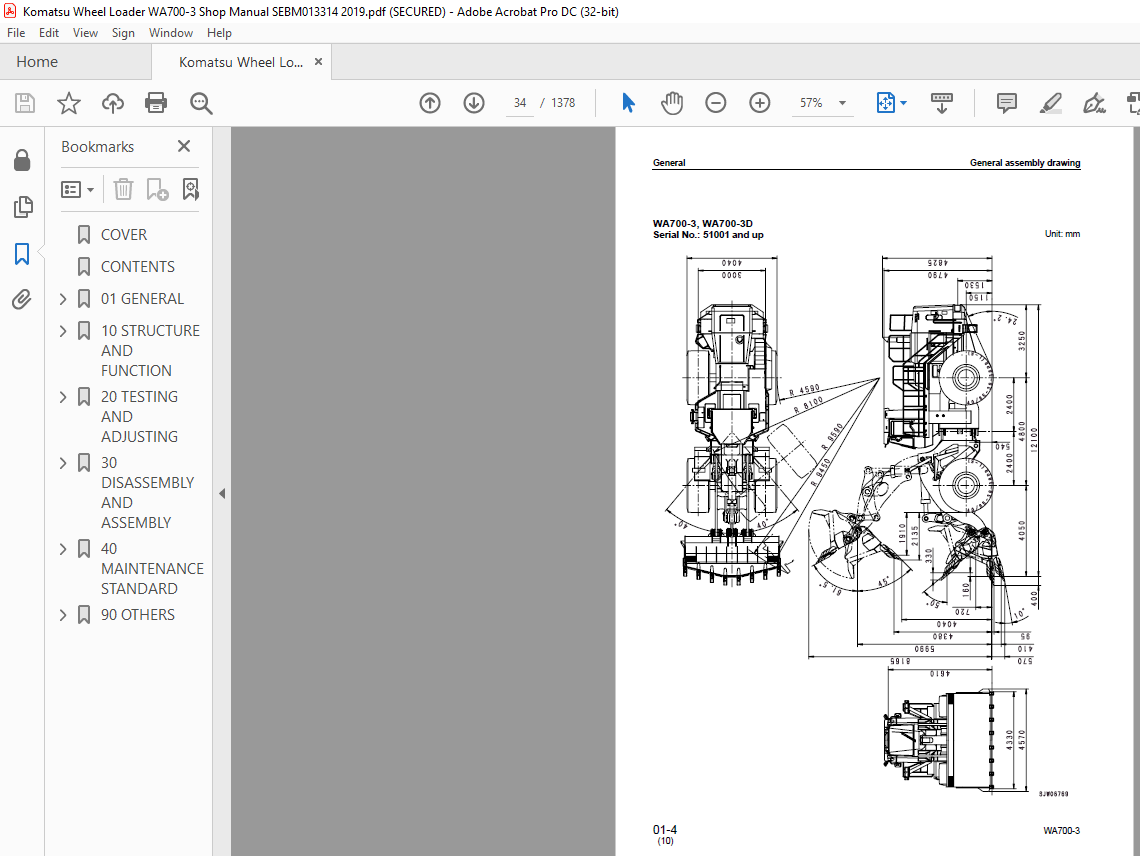Open the attachments paperclip panel
This screenshot has width=1140, height=856.
pos(23,300)
